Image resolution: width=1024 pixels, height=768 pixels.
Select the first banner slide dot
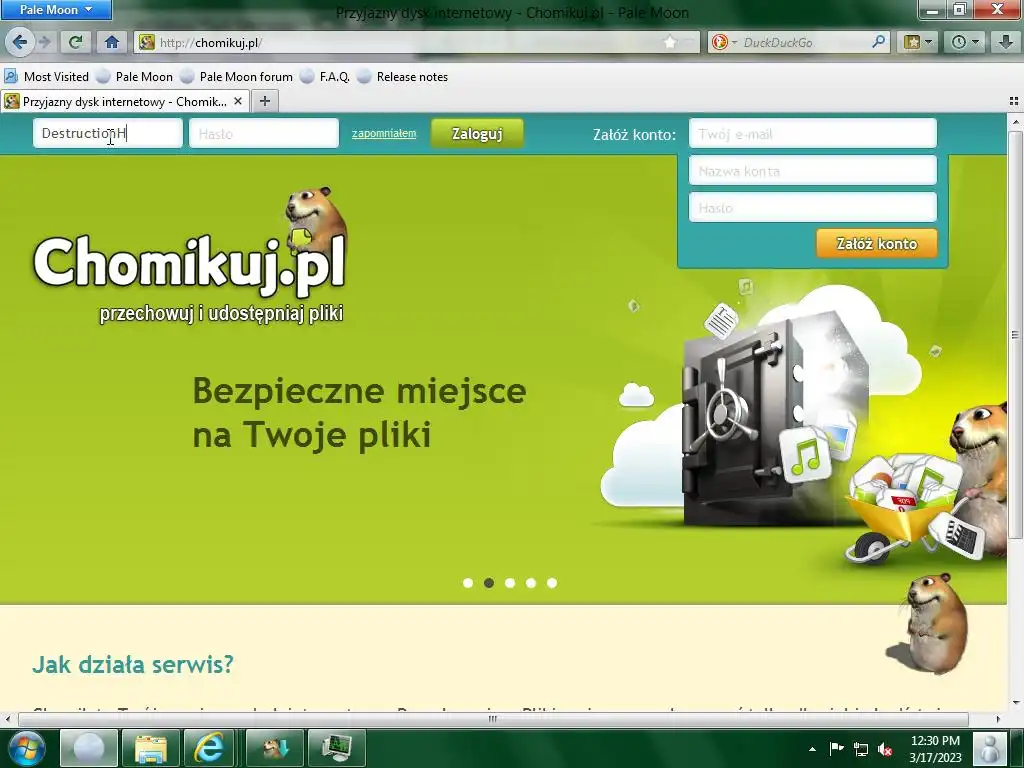468,583
